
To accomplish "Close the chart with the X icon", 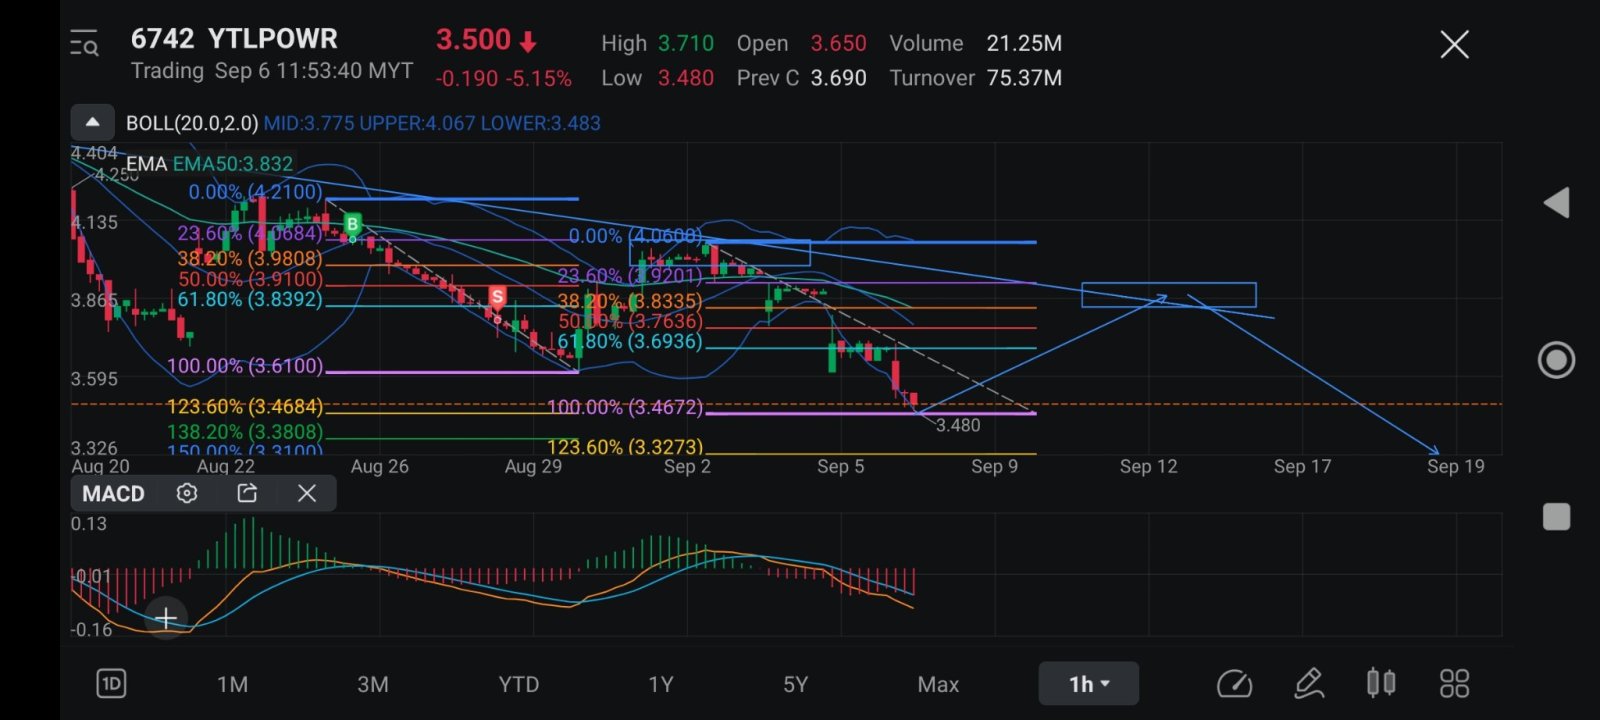I will pyautogui.click(x=1454, y=44).
